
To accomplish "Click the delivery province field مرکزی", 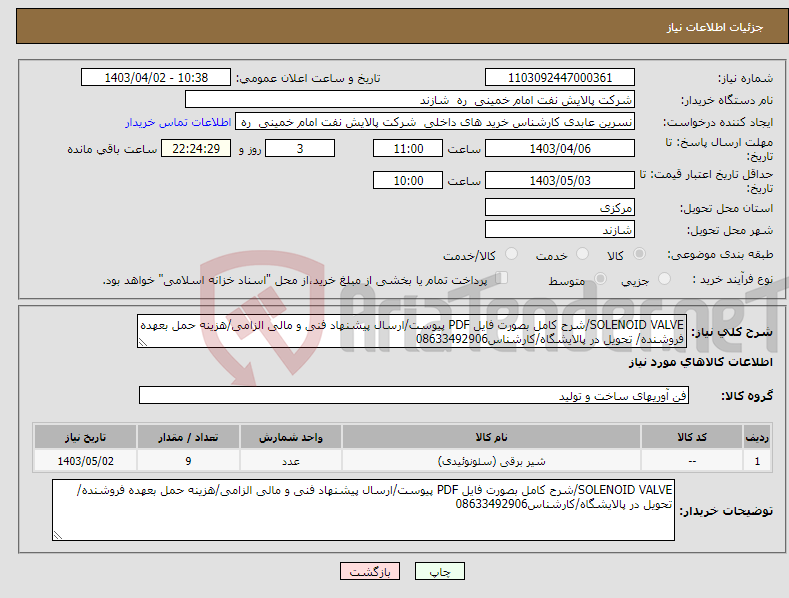I will [560, 207].
